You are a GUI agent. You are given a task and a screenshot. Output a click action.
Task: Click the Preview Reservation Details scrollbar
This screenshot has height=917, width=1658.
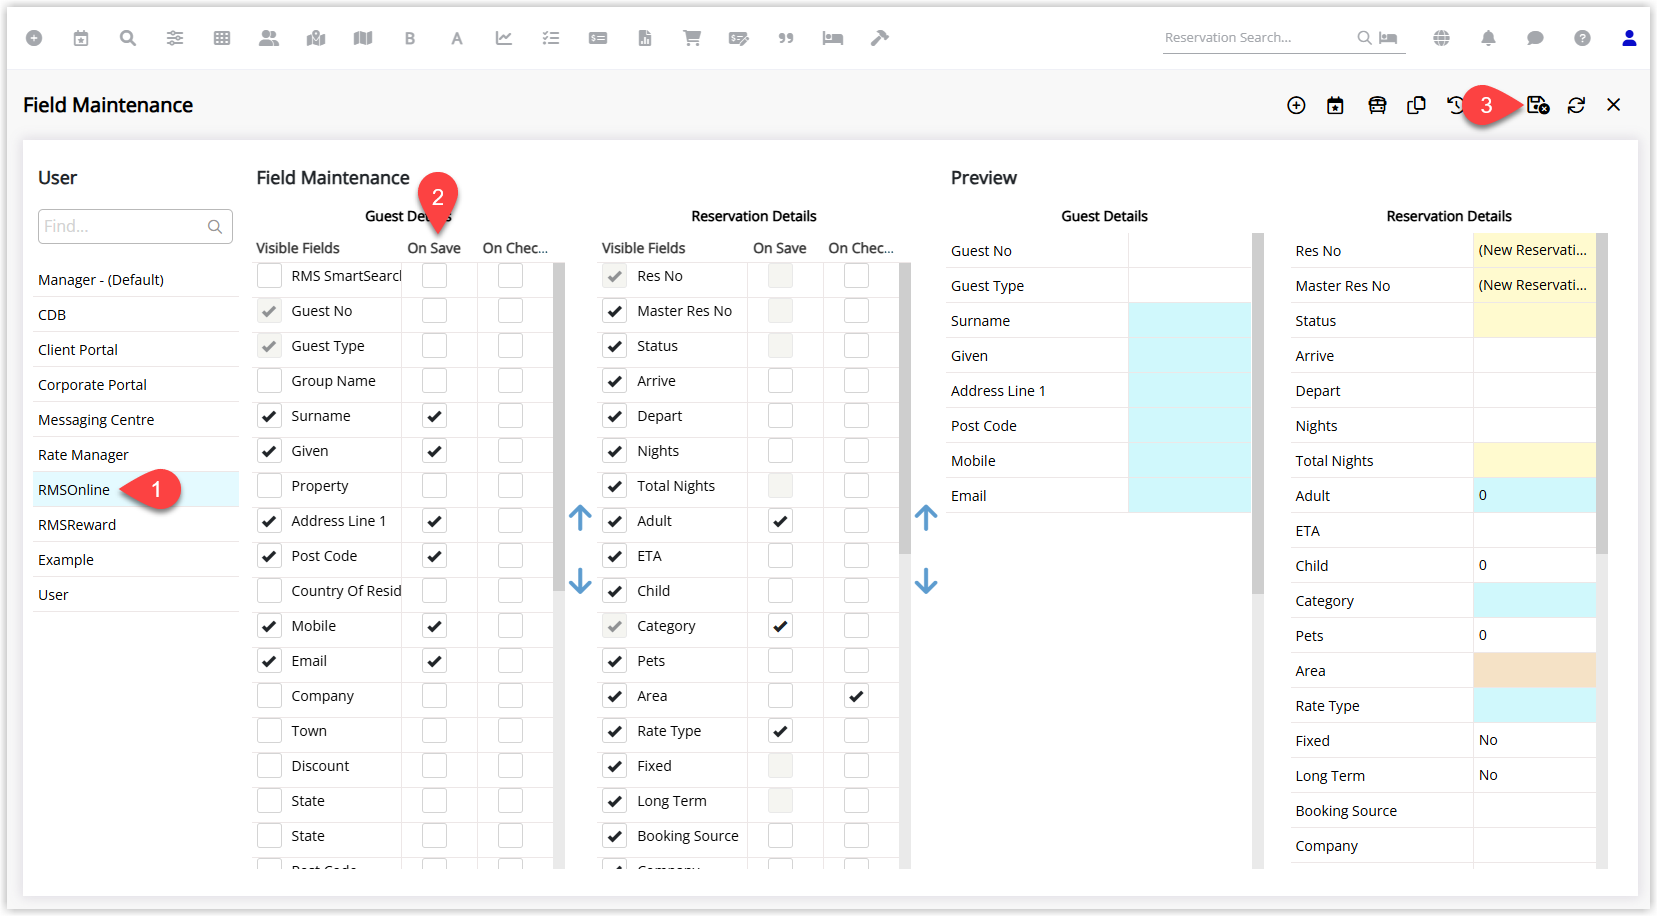pyautogui.click(x=1602, y=394)
